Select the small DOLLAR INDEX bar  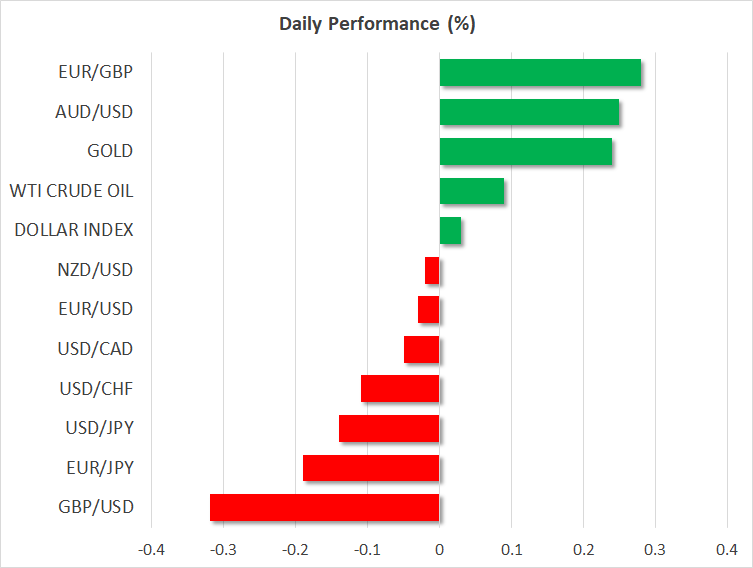point(450,231)
